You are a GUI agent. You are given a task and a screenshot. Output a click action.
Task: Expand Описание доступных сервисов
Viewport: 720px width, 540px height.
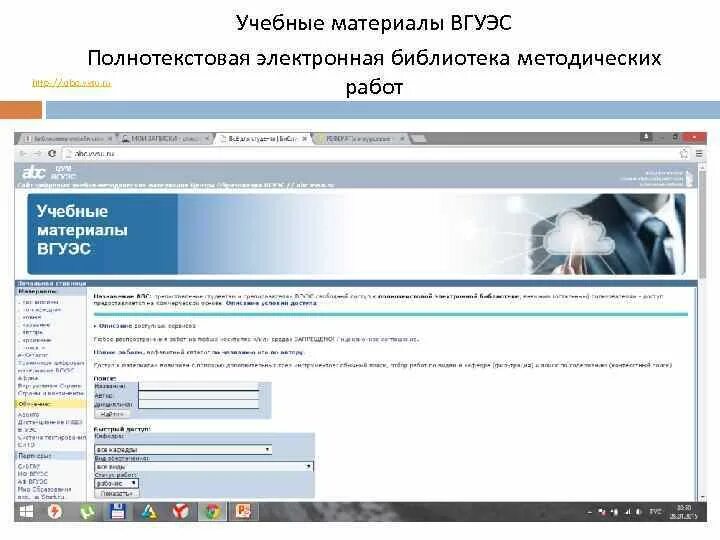pos(145,326)
